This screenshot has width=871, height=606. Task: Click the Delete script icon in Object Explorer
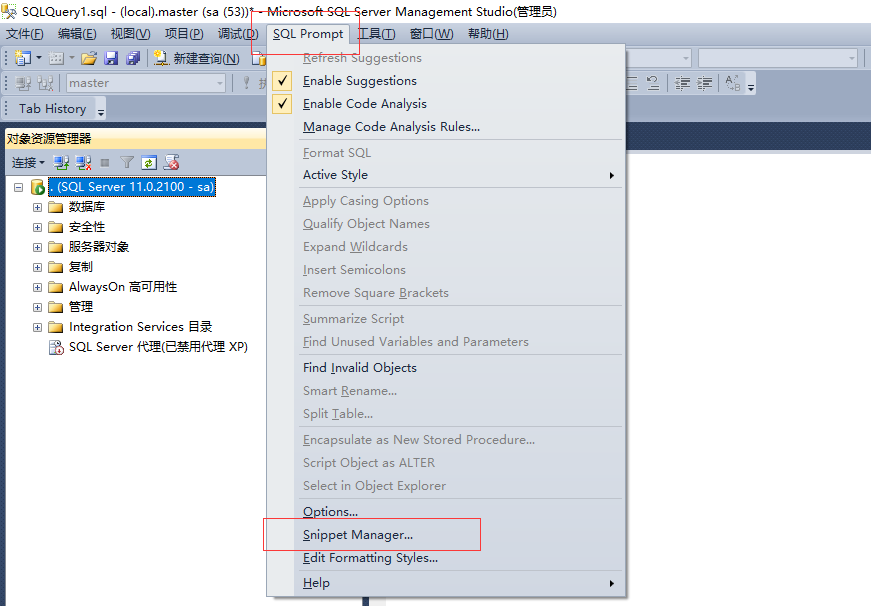[x=172, y=162]
